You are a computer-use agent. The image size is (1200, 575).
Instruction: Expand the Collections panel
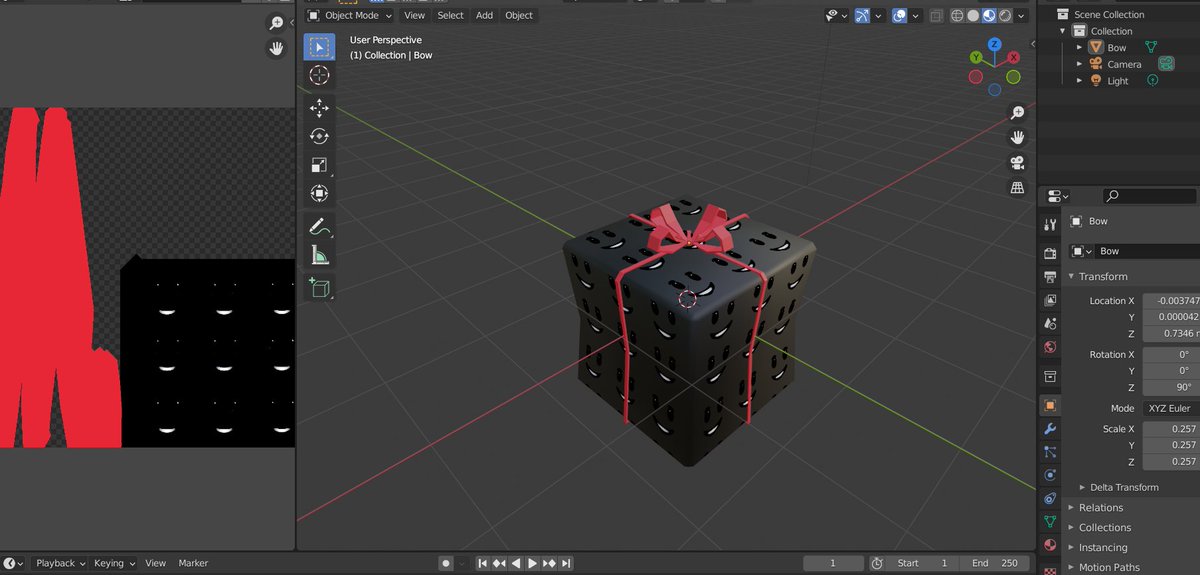(x=1072, y=527)
